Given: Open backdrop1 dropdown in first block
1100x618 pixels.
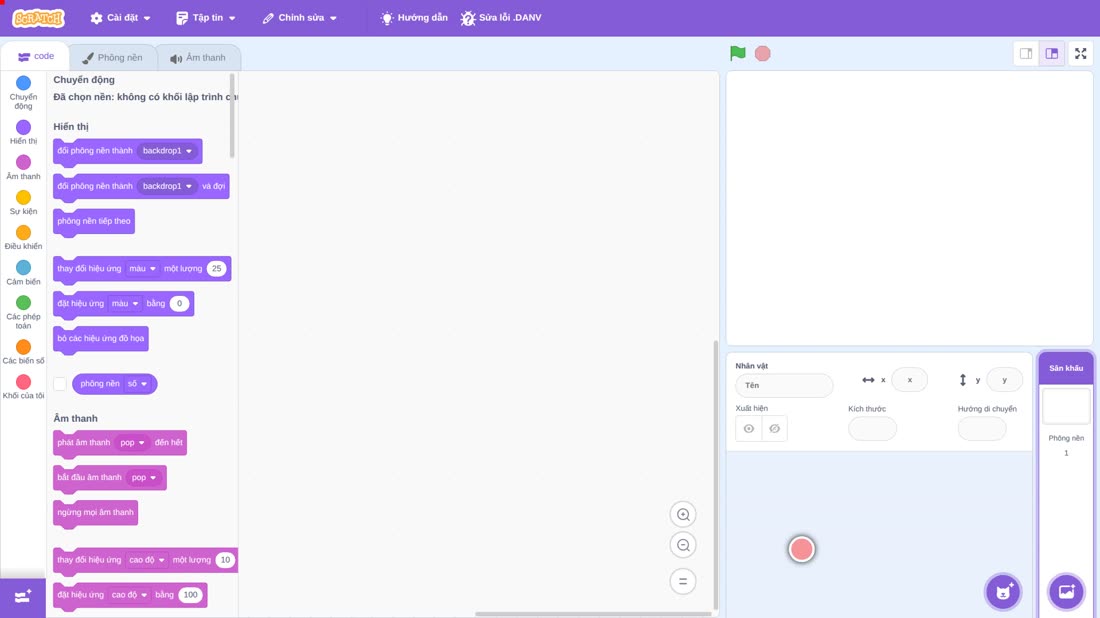Looking at the screenshot, I should tap(167, 151).
